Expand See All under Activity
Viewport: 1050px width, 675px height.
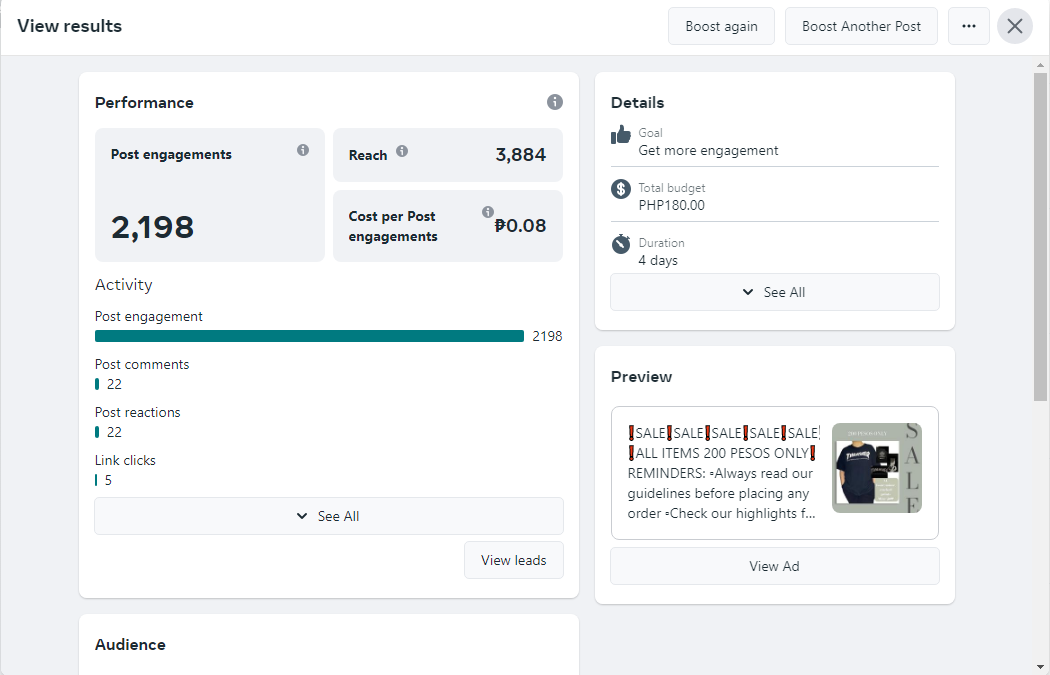click(x=329, y=516)
